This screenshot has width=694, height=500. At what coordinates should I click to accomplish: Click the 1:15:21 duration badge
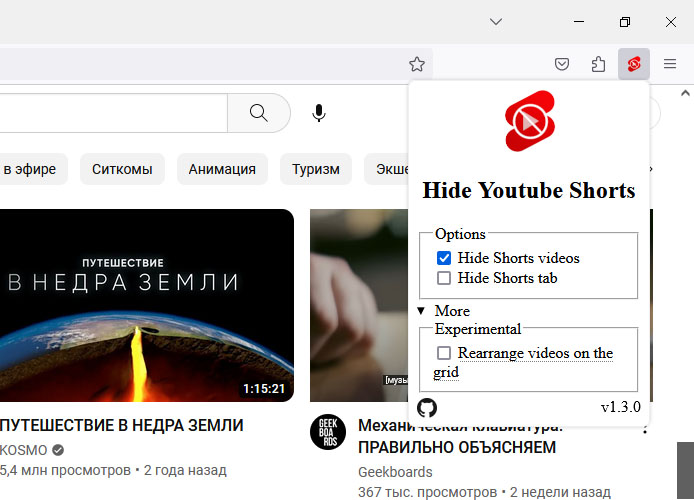click(264, 388)
